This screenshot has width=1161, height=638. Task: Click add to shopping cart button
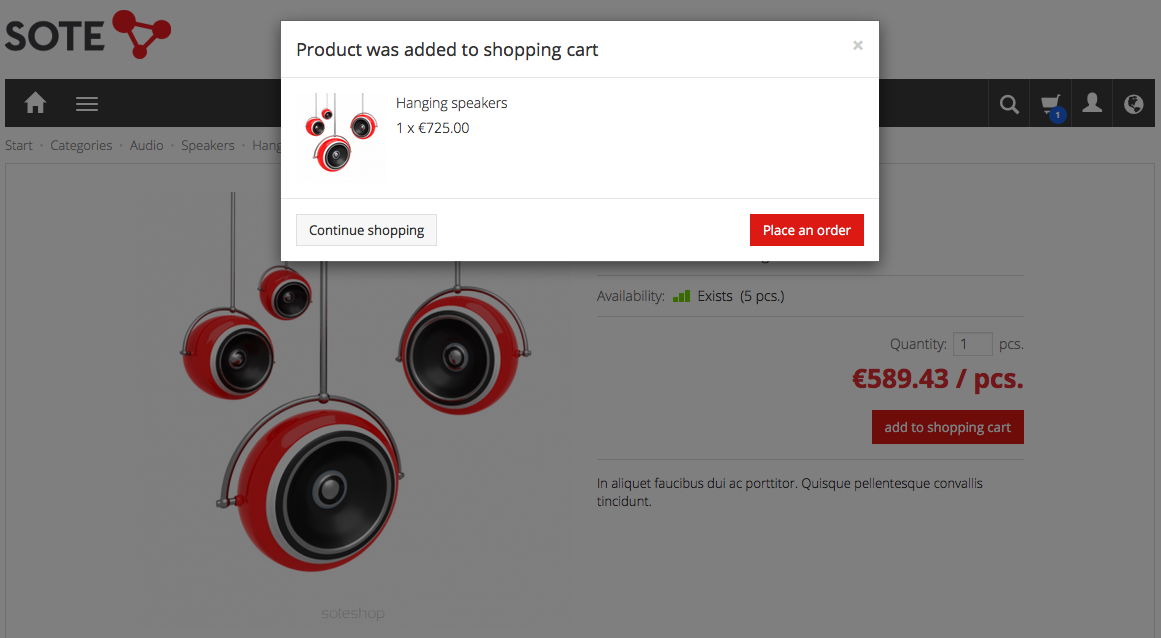[x=947, y=427]
